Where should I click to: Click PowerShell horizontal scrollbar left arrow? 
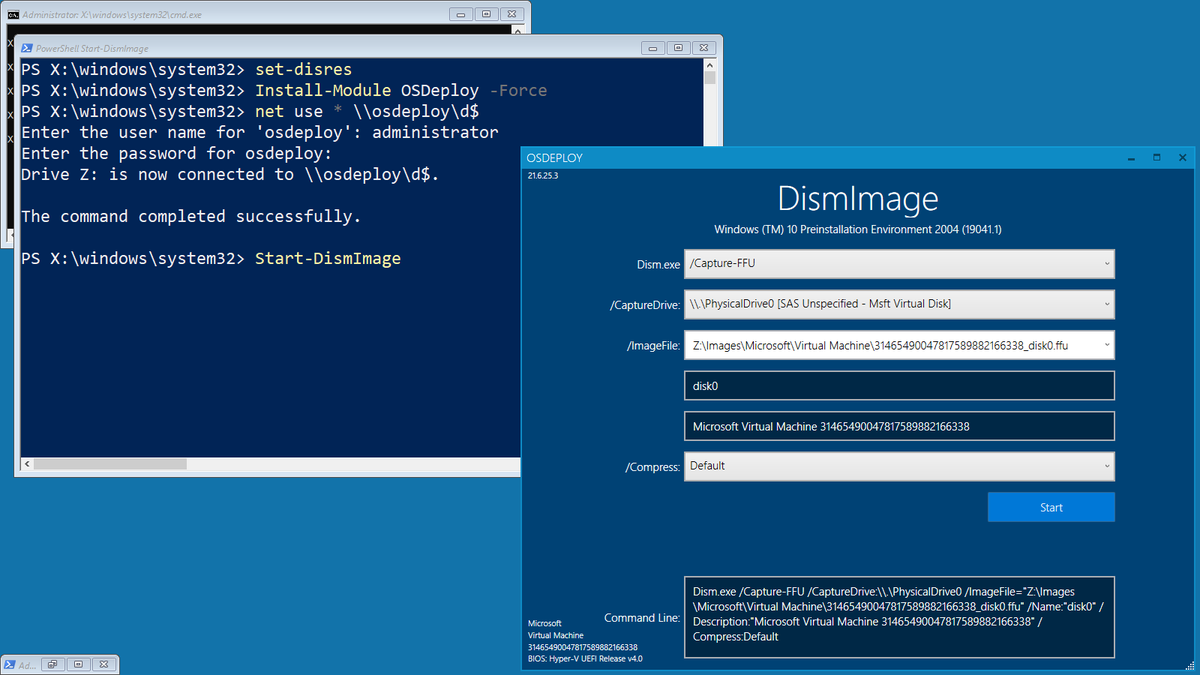[x=27, y=464]
